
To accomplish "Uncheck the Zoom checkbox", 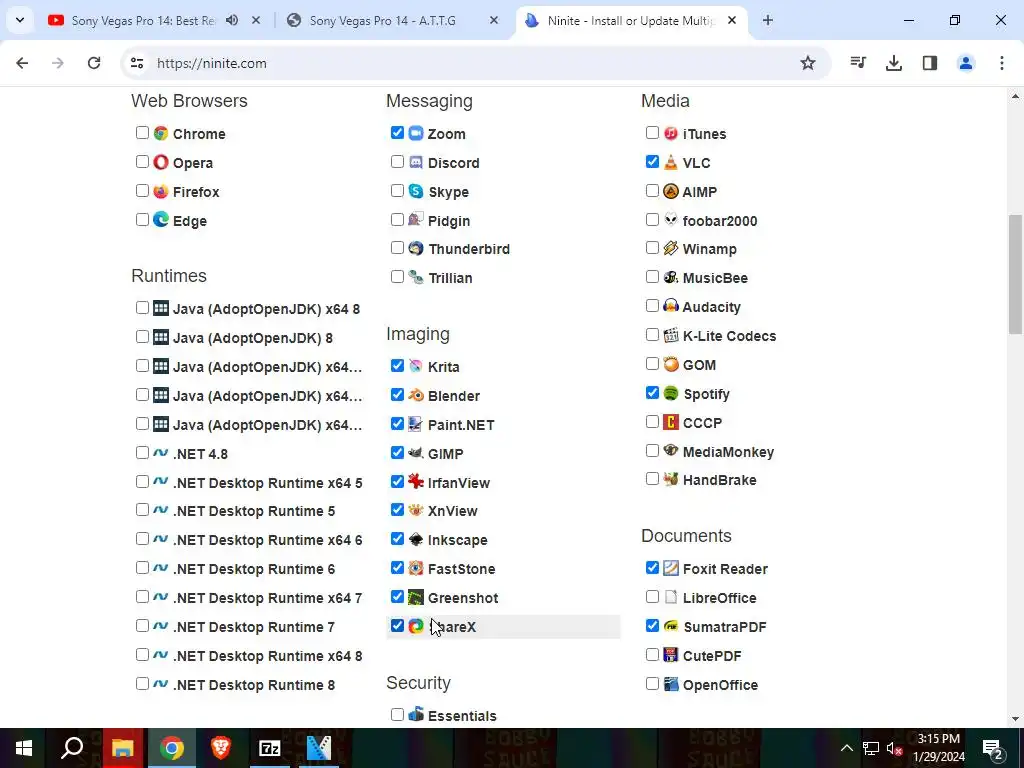I will 397,133.
